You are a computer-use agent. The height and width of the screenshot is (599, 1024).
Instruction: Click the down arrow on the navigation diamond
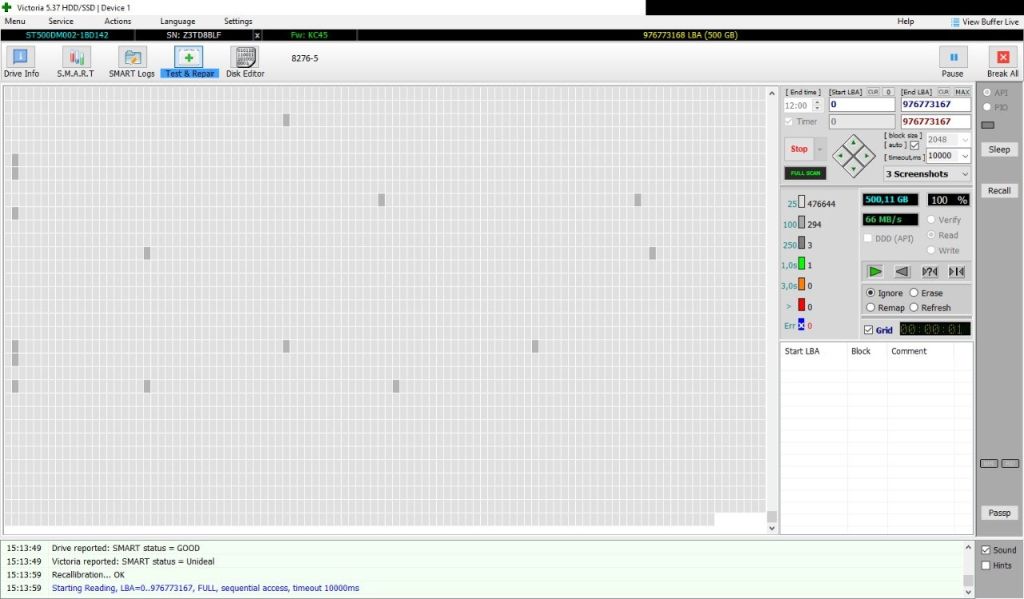pyautogui.click(x=854, y=169)
